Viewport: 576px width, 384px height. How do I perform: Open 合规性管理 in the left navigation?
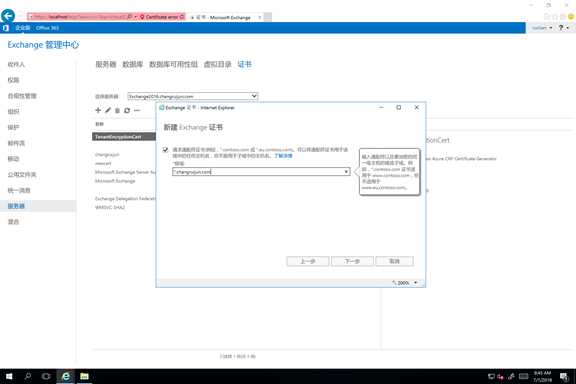(x=22, y=96)
